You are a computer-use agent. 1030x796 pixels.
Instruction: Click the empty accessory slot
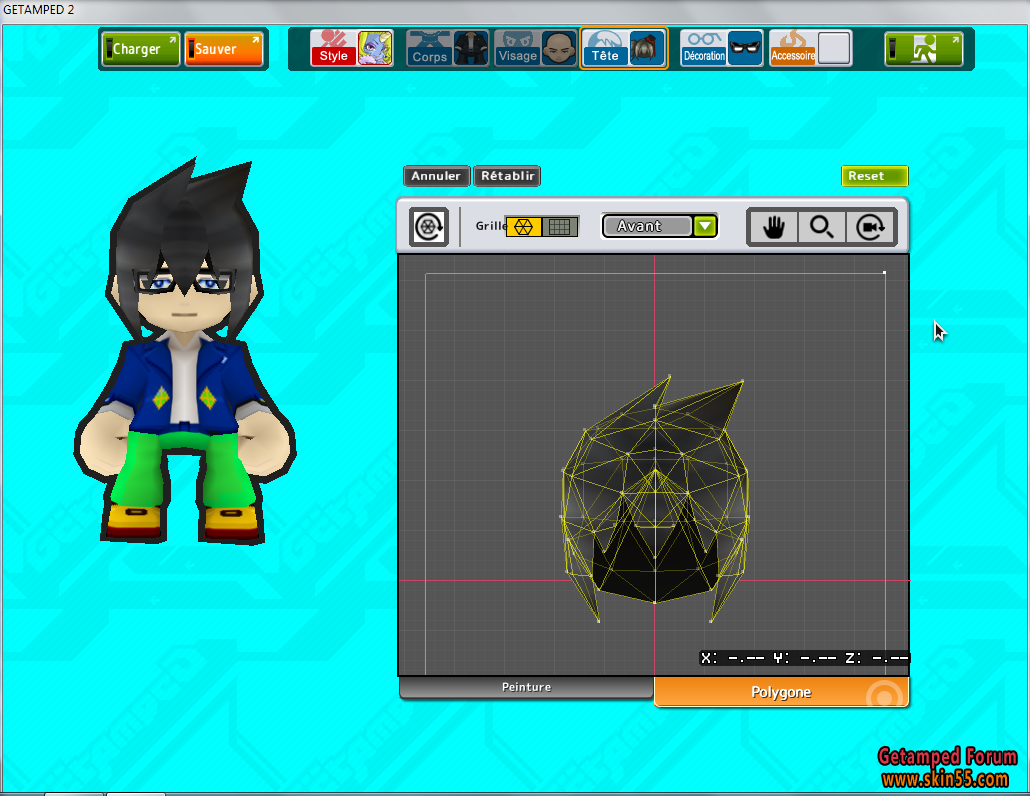pyautogui.click(x=834, y=48)
